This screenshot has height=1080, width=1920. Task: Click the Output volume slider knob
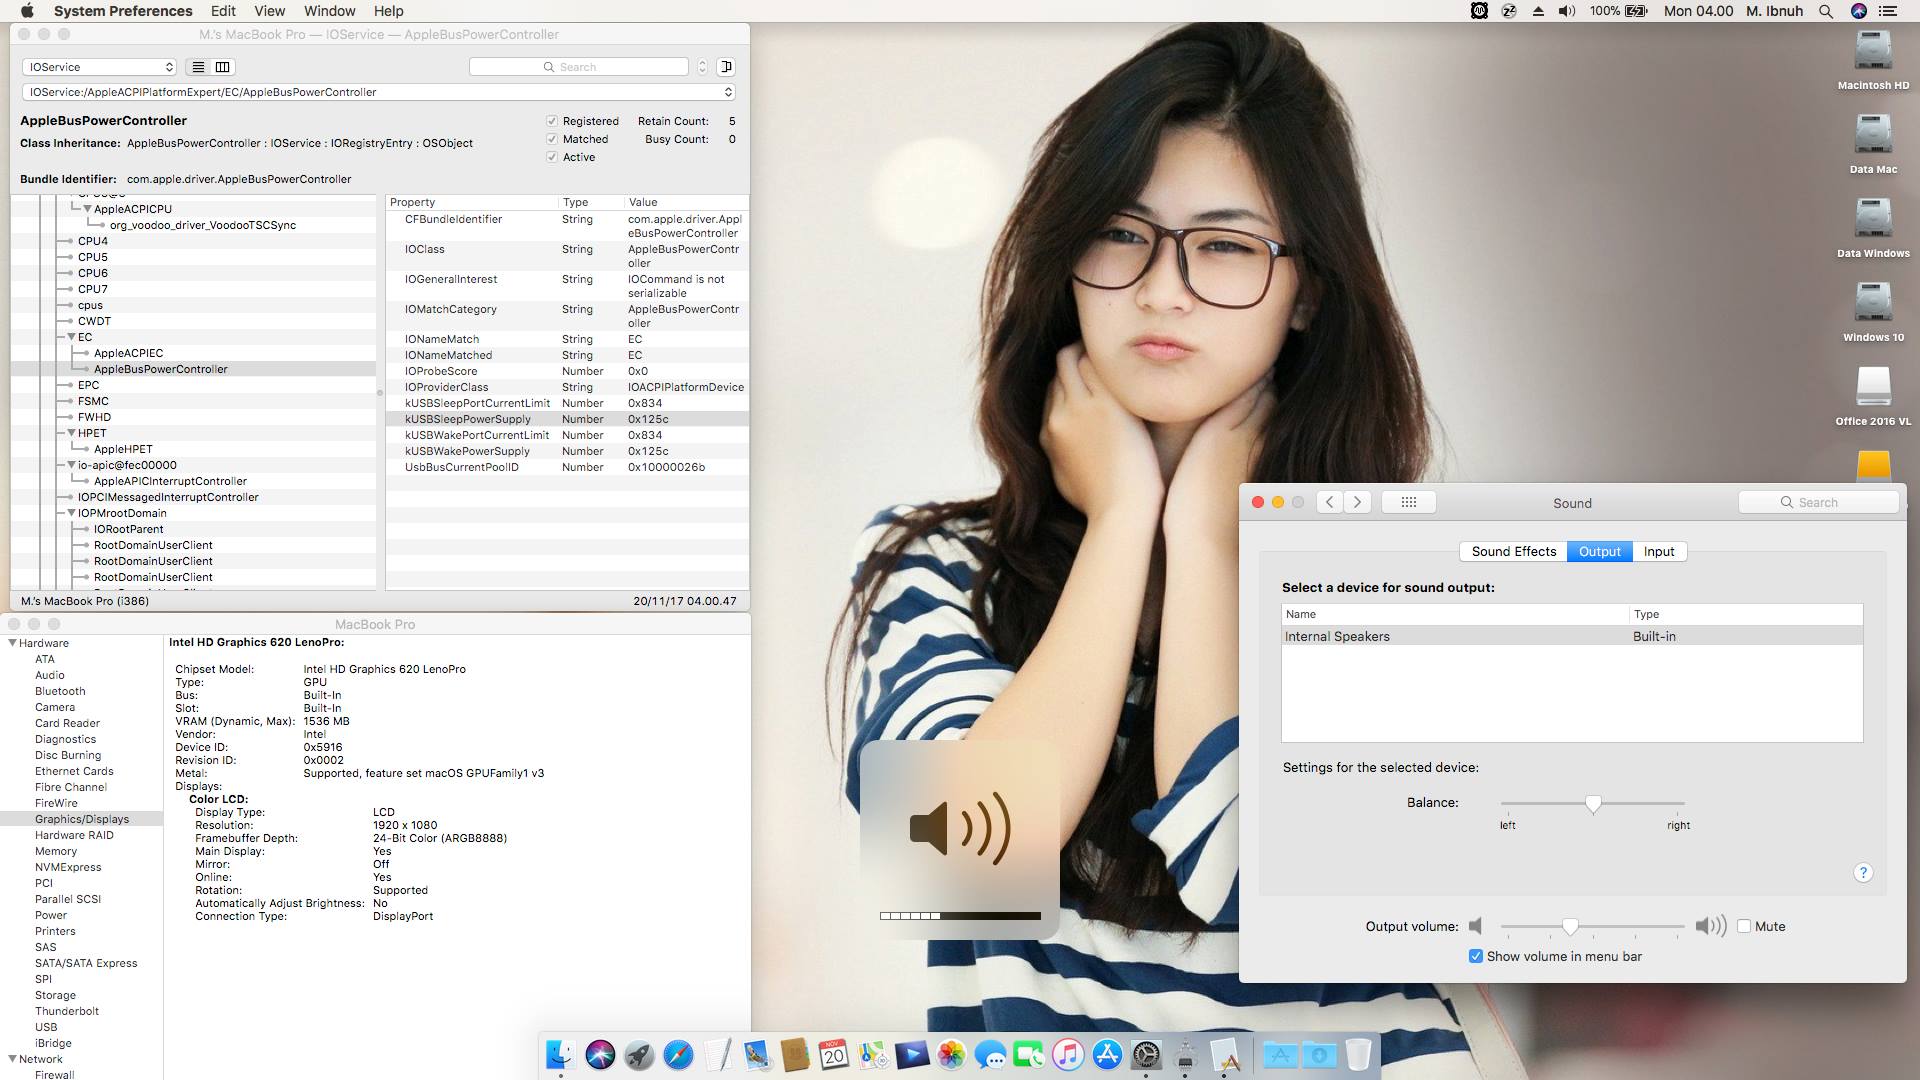pos(1570,927)
